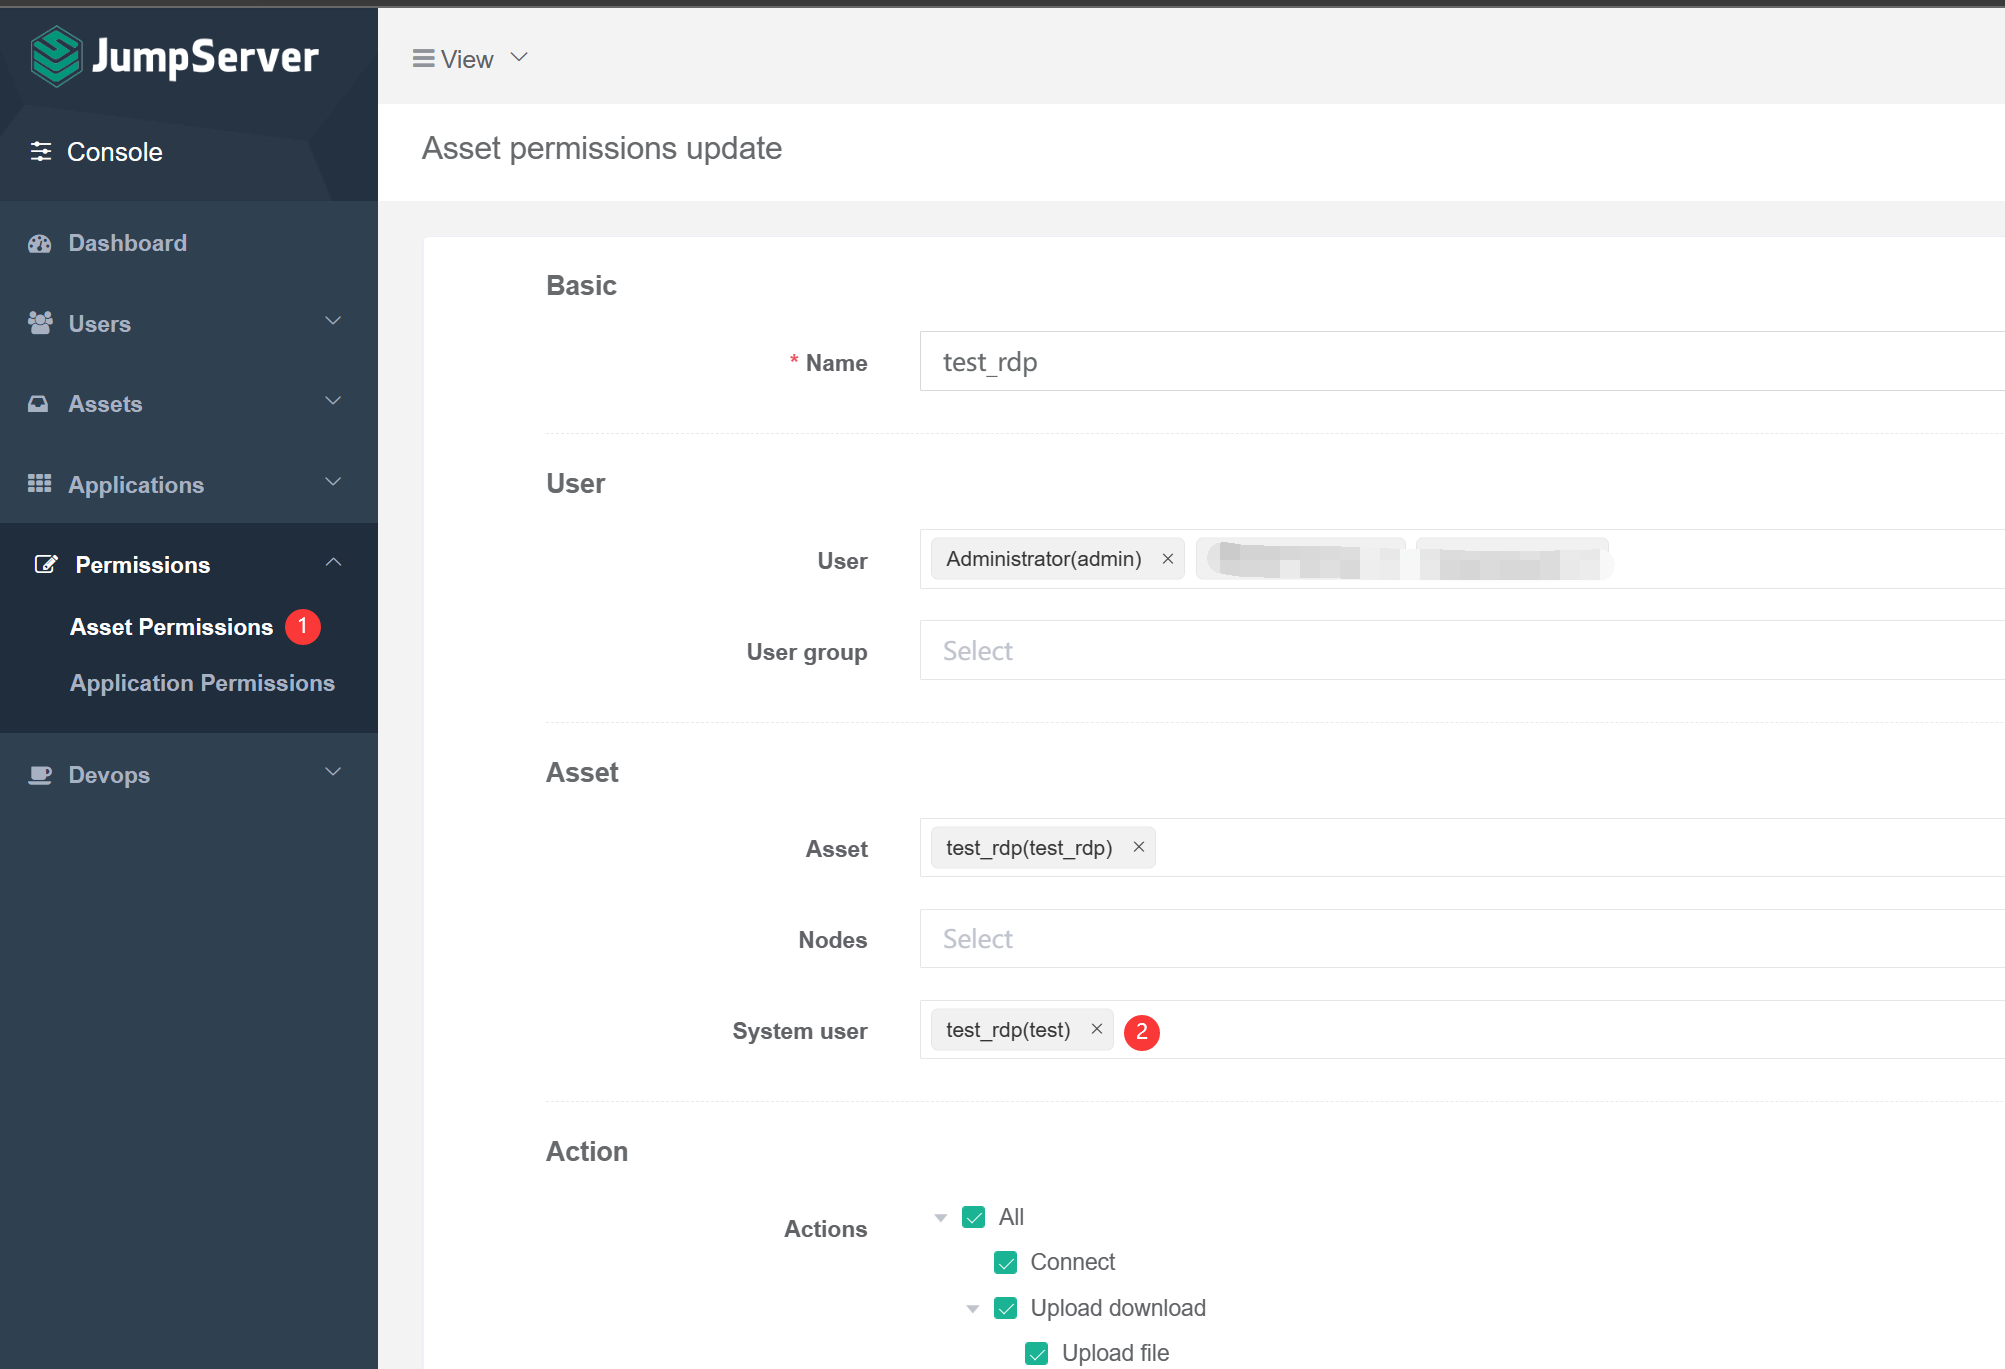This screenshot has height=1369, width=2005.
Task: Click the Applications grid icon
Action: pos(40,483)
